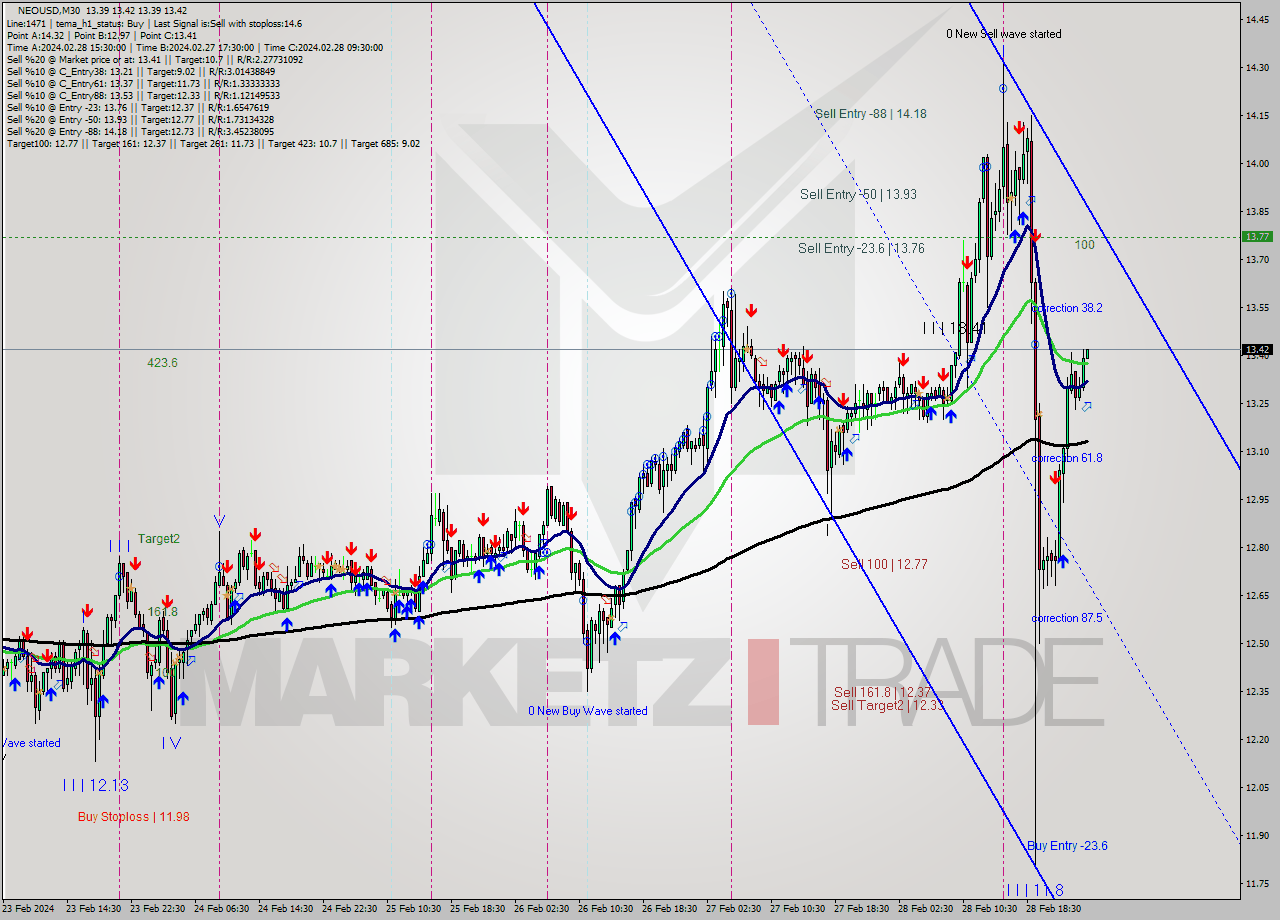Select the 'Buy Stoploss | 11.98' label
This screenshot has height=920, width=1280.
coord(134,817)
